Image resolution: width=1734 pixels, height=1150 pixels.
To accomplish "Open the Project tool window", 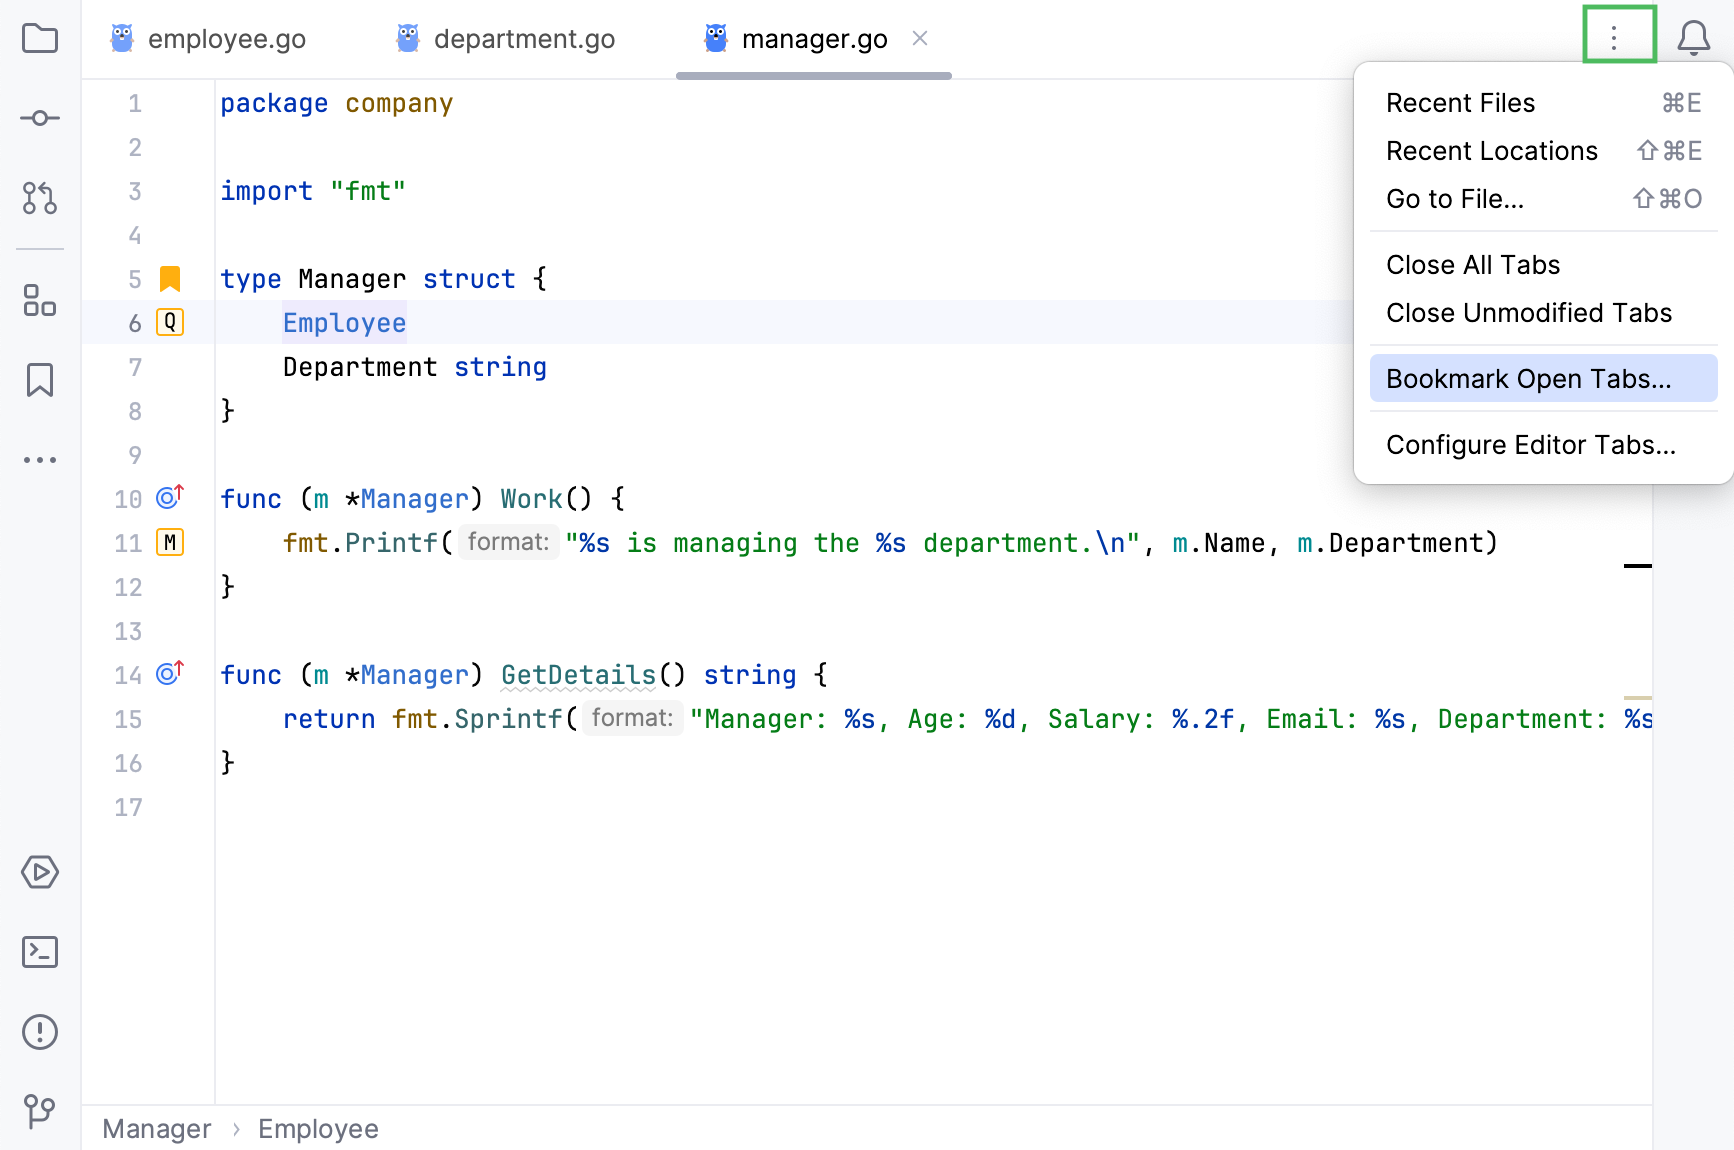I will click(x=39, y=38).
